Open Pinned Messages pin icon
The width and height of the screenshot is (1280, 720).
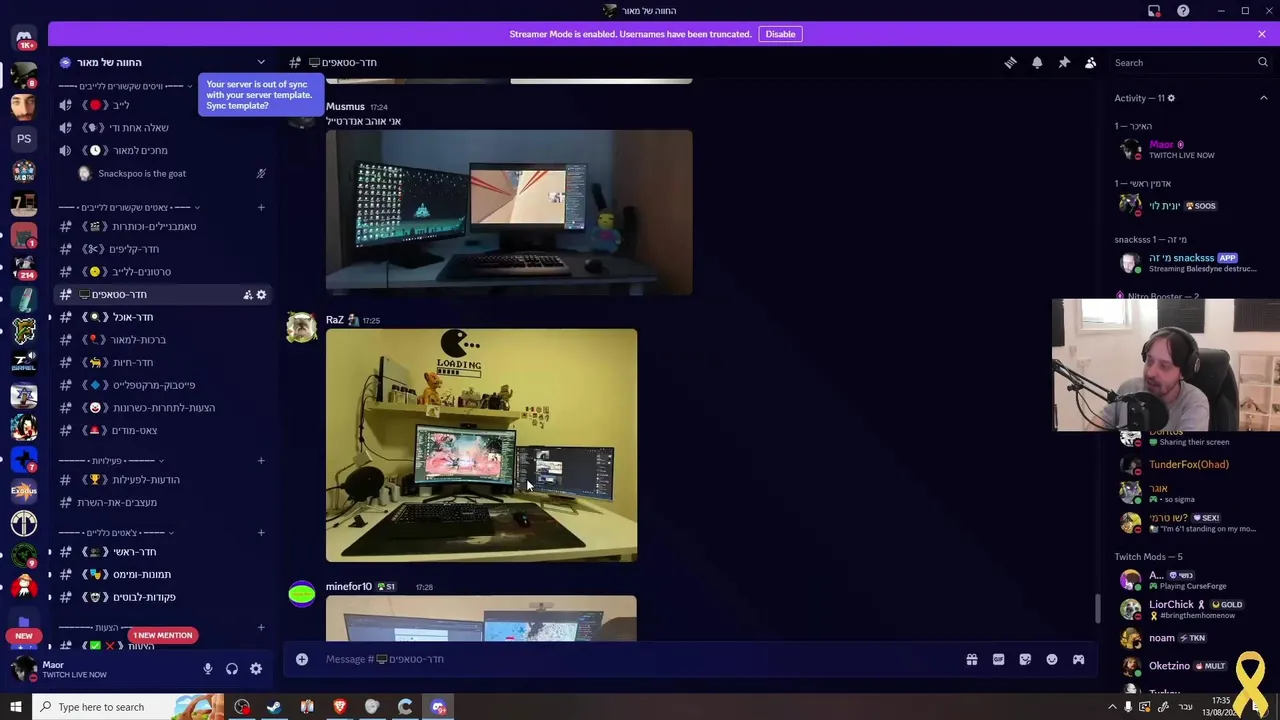tap(1064, 62)
